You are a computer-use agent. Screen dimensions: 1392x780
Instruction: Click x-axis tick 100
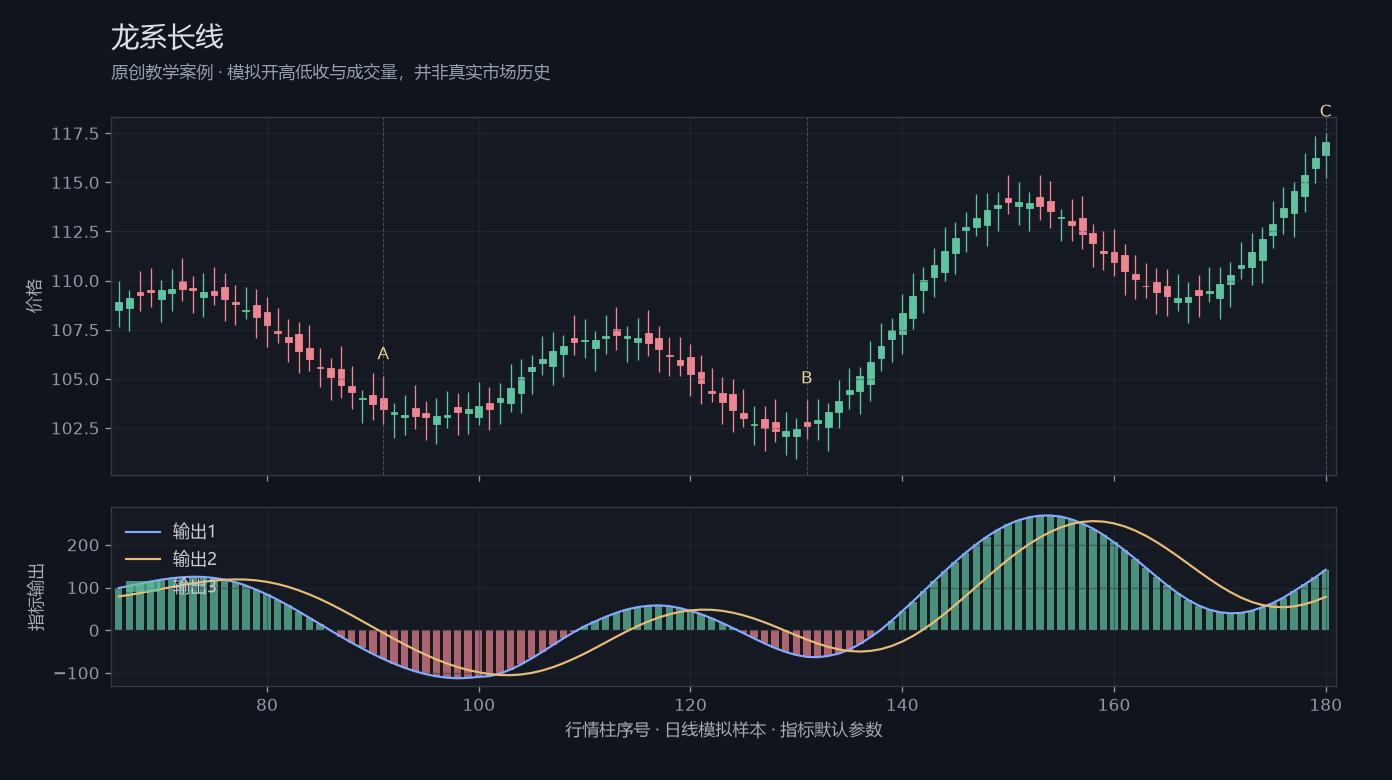[x=479, y=704]
